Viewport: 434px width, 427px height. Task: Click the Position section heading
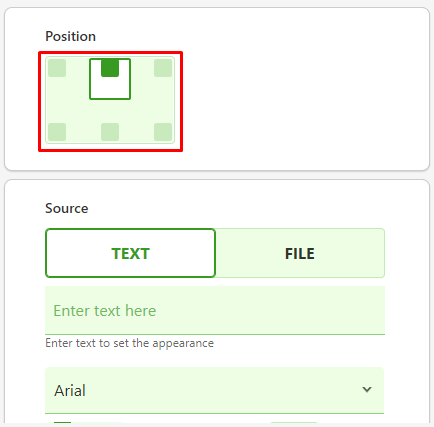coord(70,36)
